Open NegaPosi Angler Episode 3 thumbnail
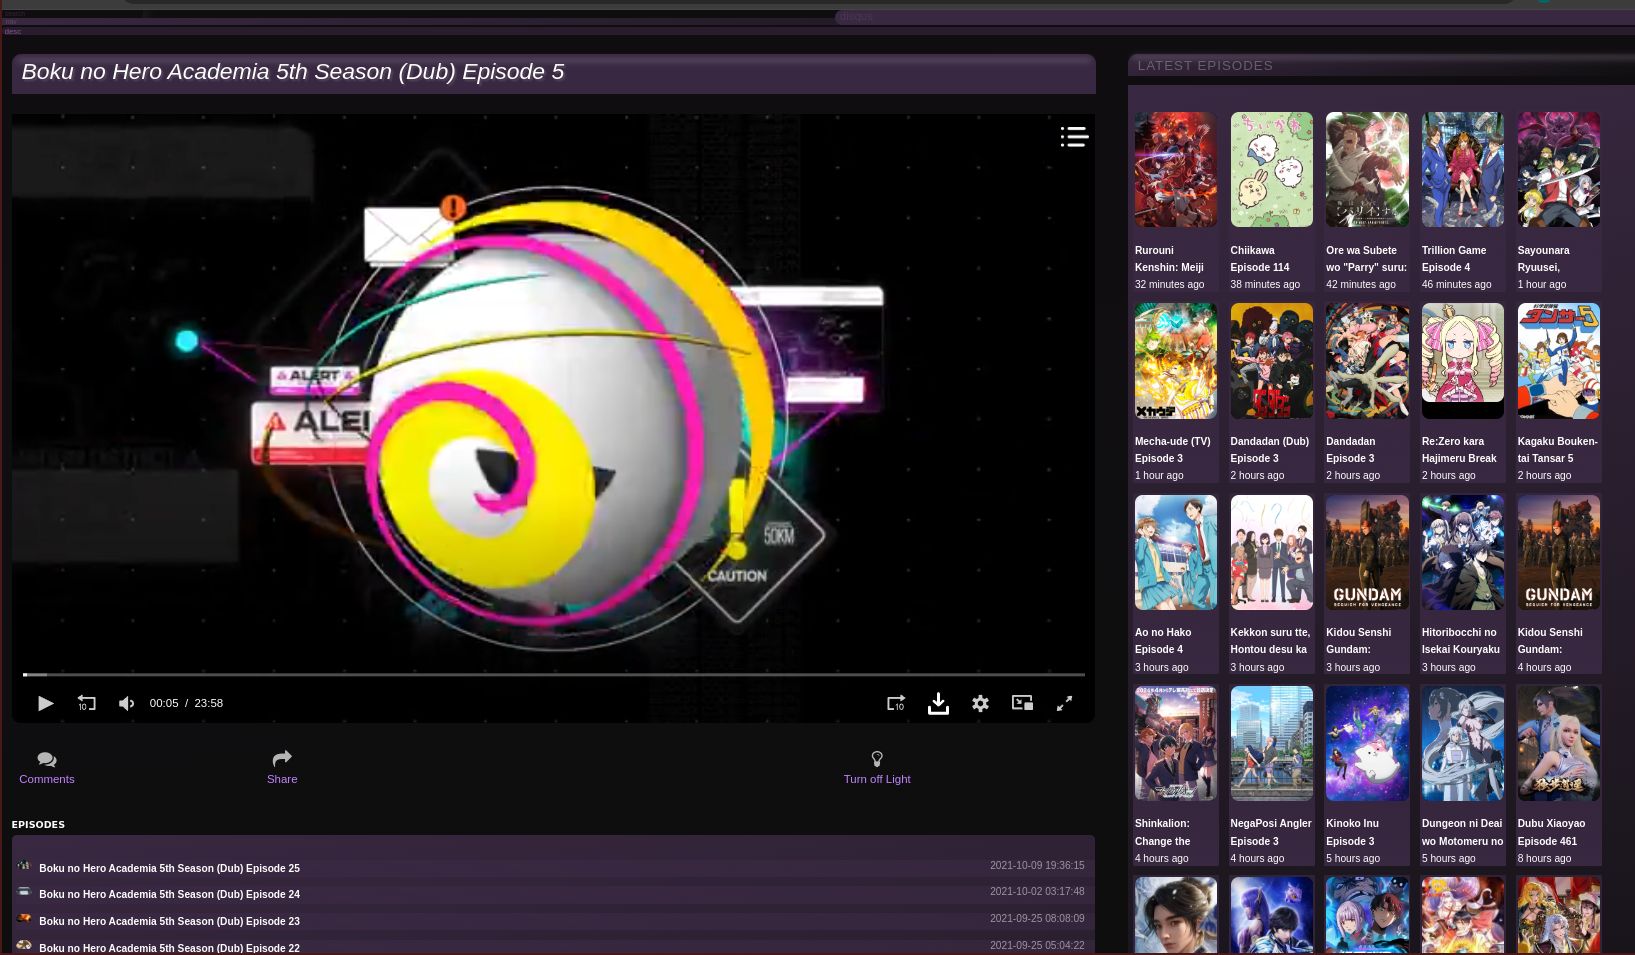 (x=1271, y=743)
